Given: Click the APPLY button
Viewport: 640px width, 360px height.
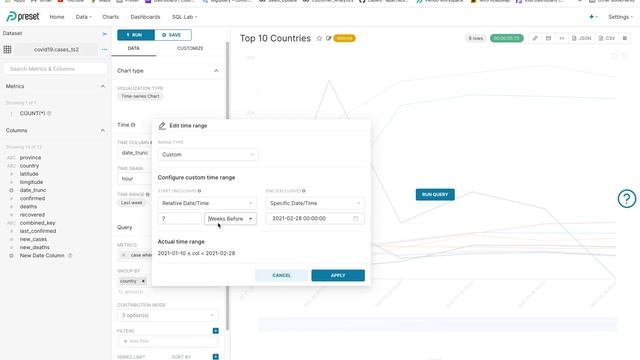Looking at the screenshot, I should coord(338,276).
